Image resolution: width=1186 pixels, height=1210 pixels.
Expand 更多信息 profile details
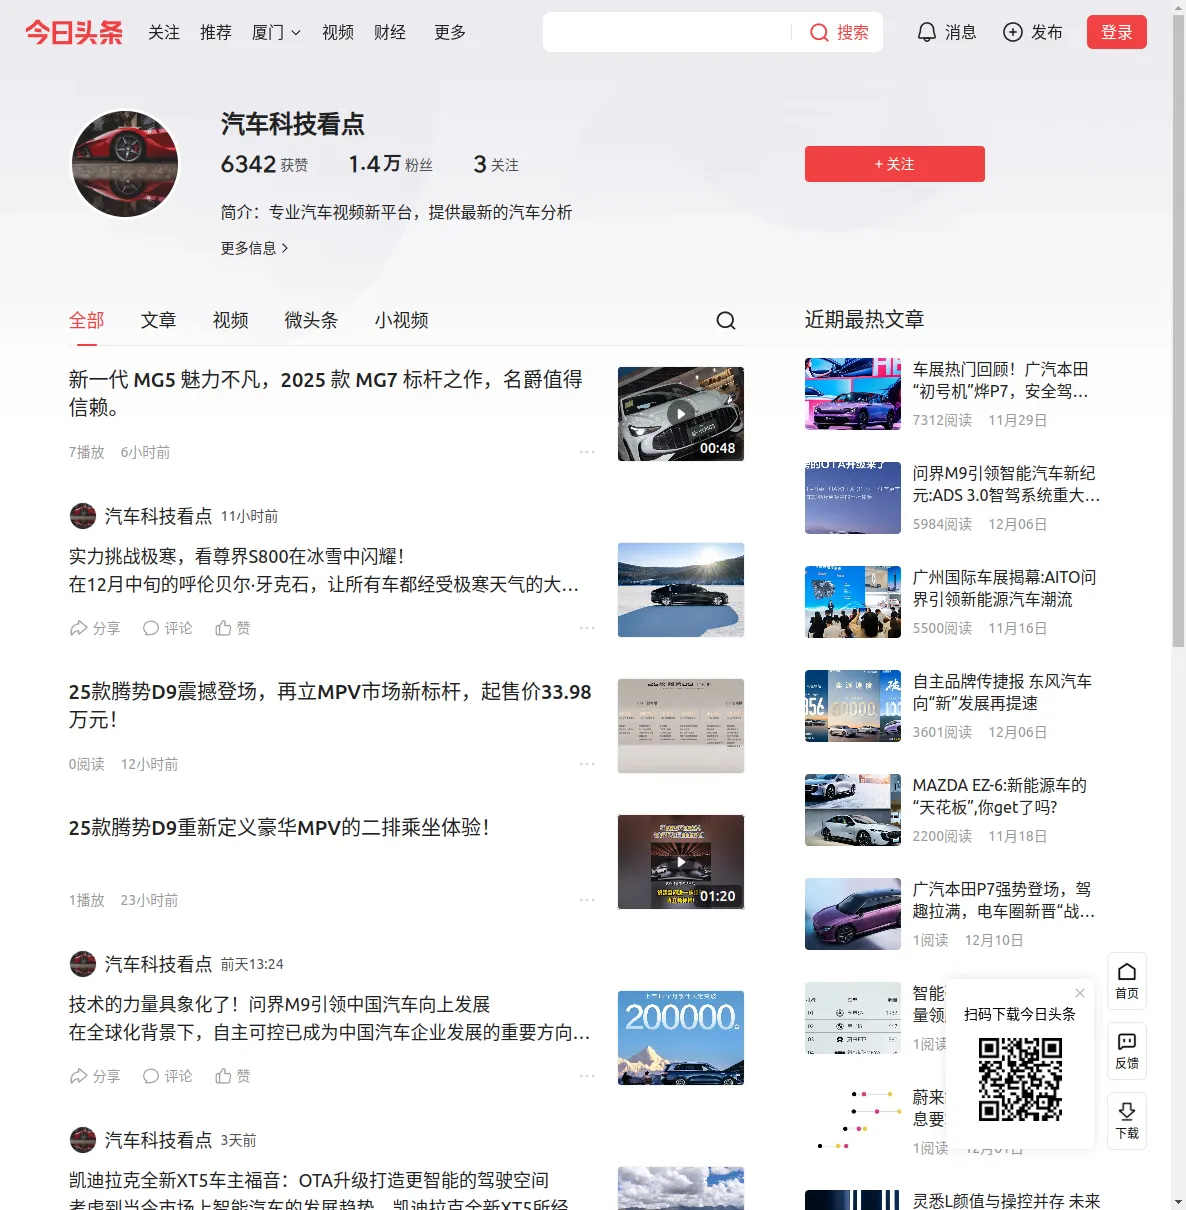[x=254, y=248]
